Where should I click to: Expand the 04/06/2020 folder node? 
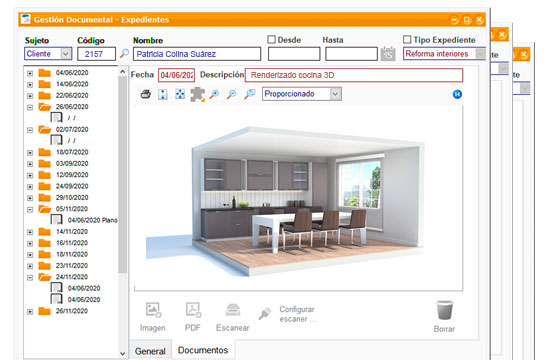(x=30, y=73)
